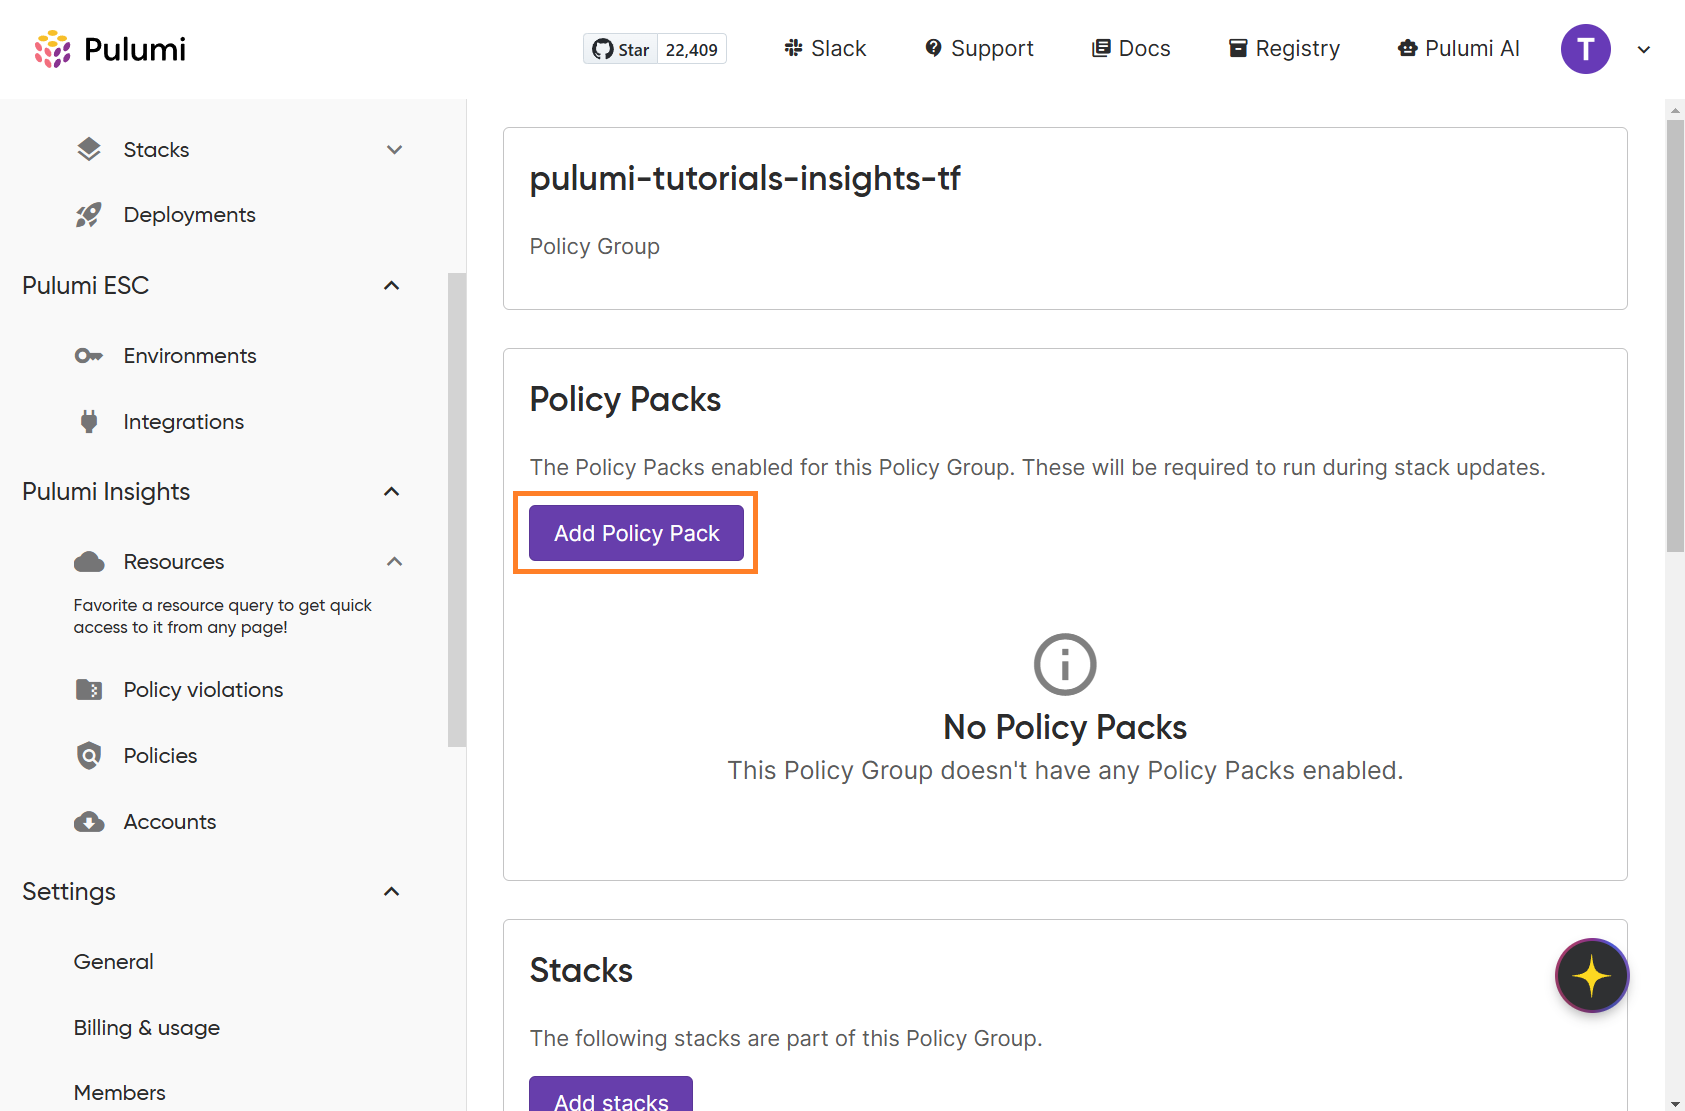Expand the Stacks sidebar chevron
Viewport: 1685px width, 1111px height.
pos(394,150)
